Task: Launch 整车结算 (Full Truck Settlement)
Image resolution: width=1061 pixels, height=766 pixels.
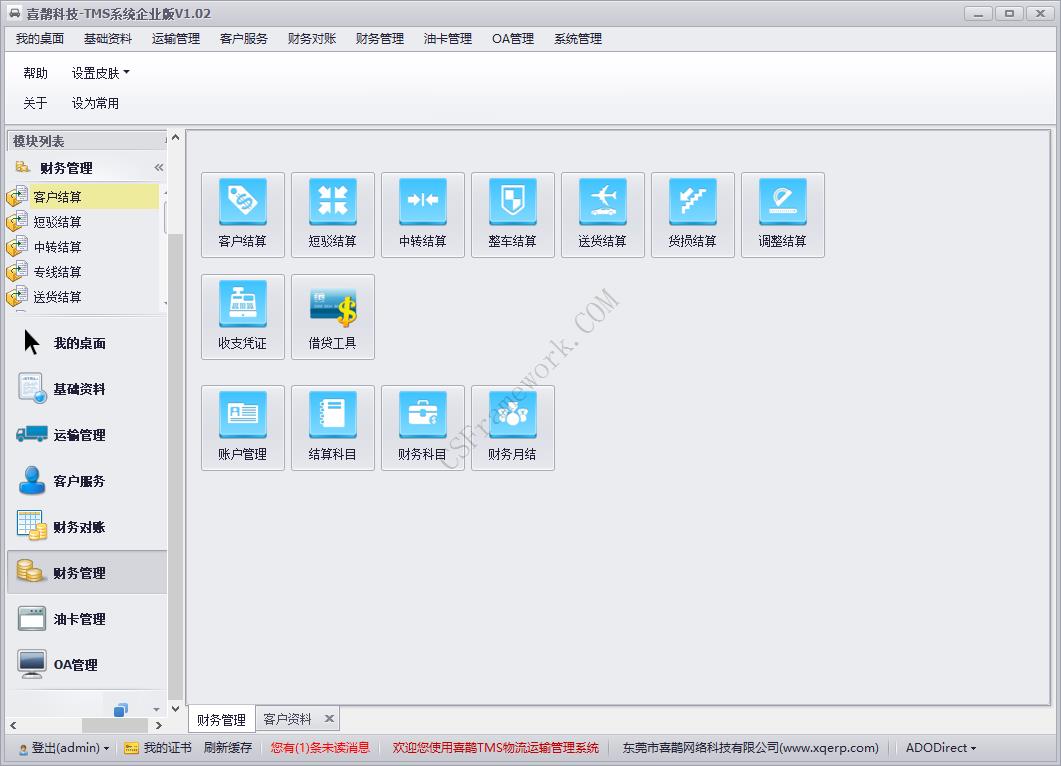Action: click(512, 214)
